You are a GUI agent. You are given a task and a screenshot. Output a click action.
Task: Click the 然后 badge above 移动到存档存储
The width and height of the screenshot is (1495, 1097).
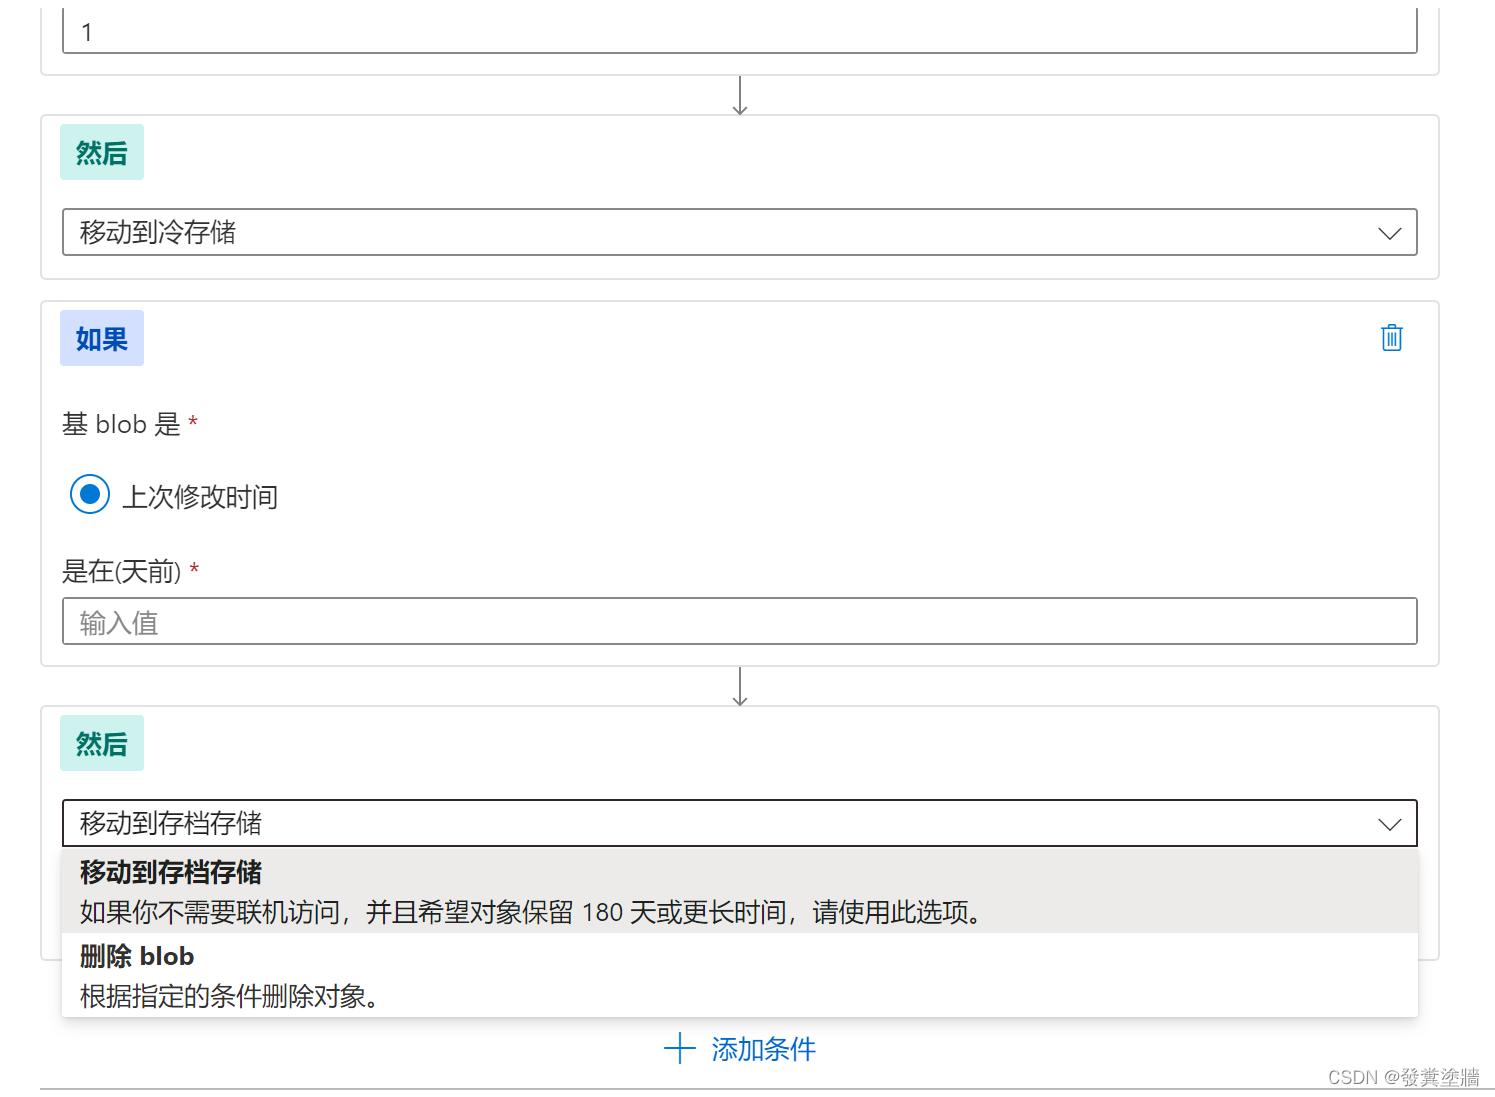[x=102, y=743]
